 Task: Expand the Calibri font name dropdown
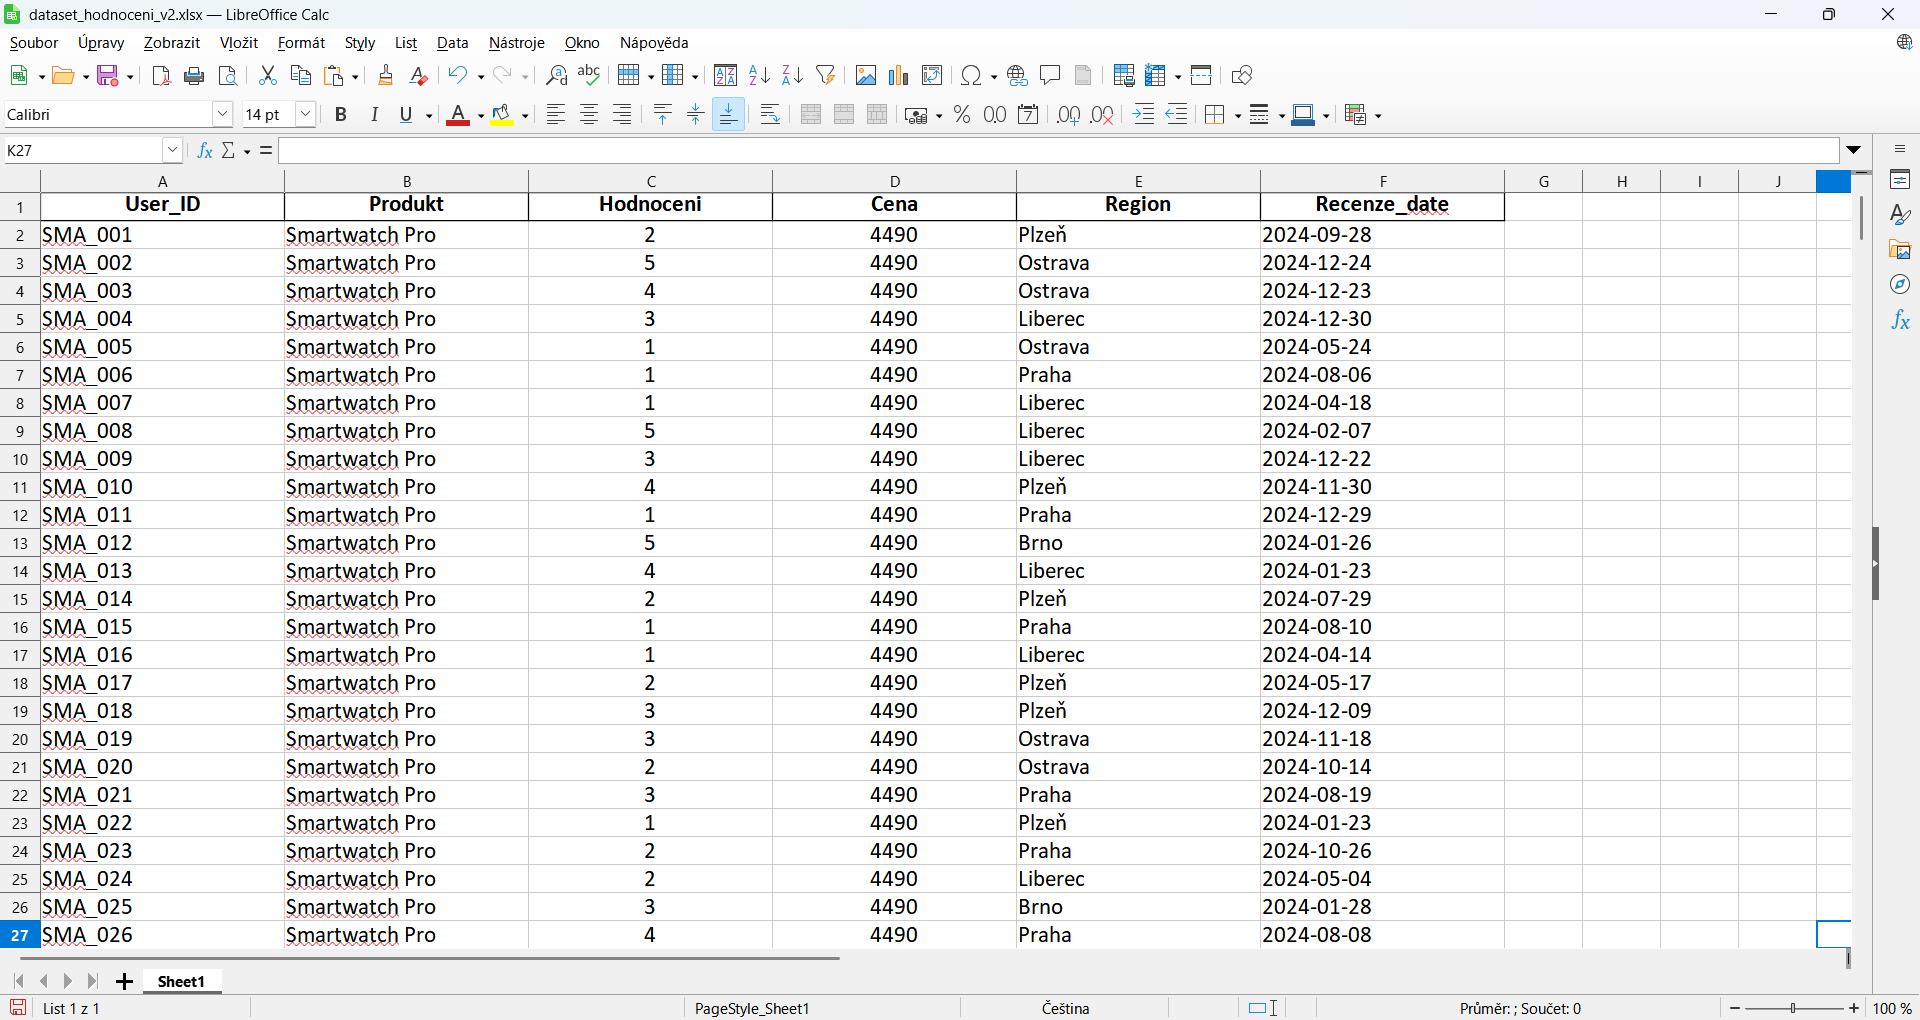tap(223, 115)
